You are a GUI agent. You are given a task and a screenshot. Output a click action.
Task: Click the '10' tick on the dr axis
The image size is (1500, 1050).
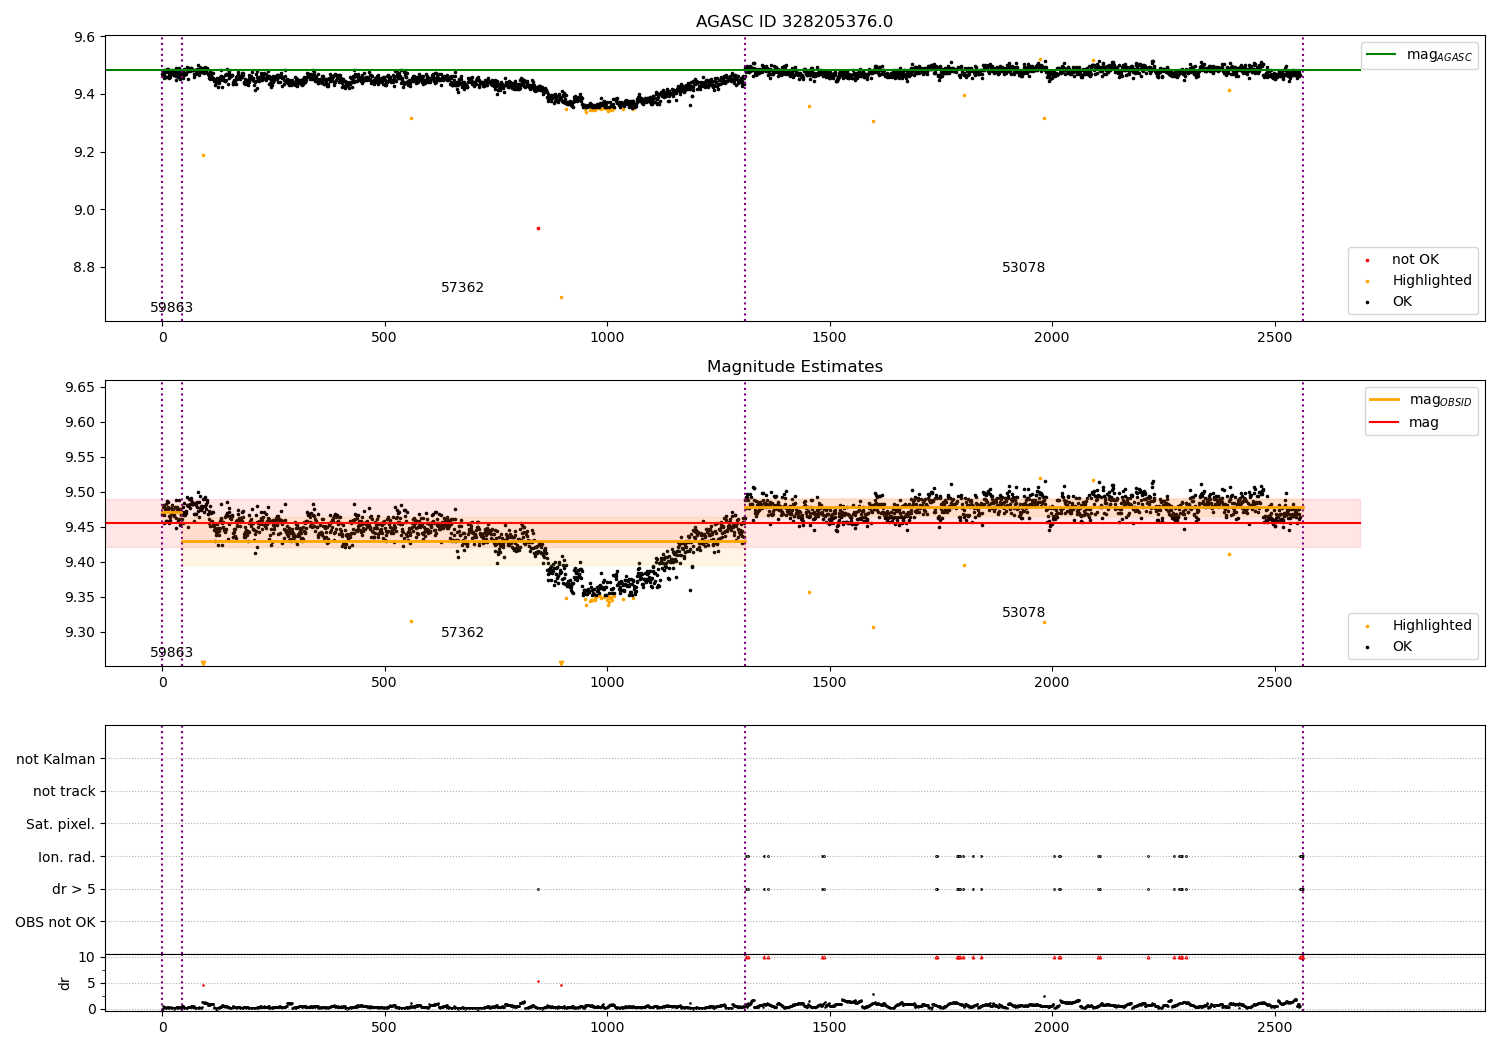[87, 958]
